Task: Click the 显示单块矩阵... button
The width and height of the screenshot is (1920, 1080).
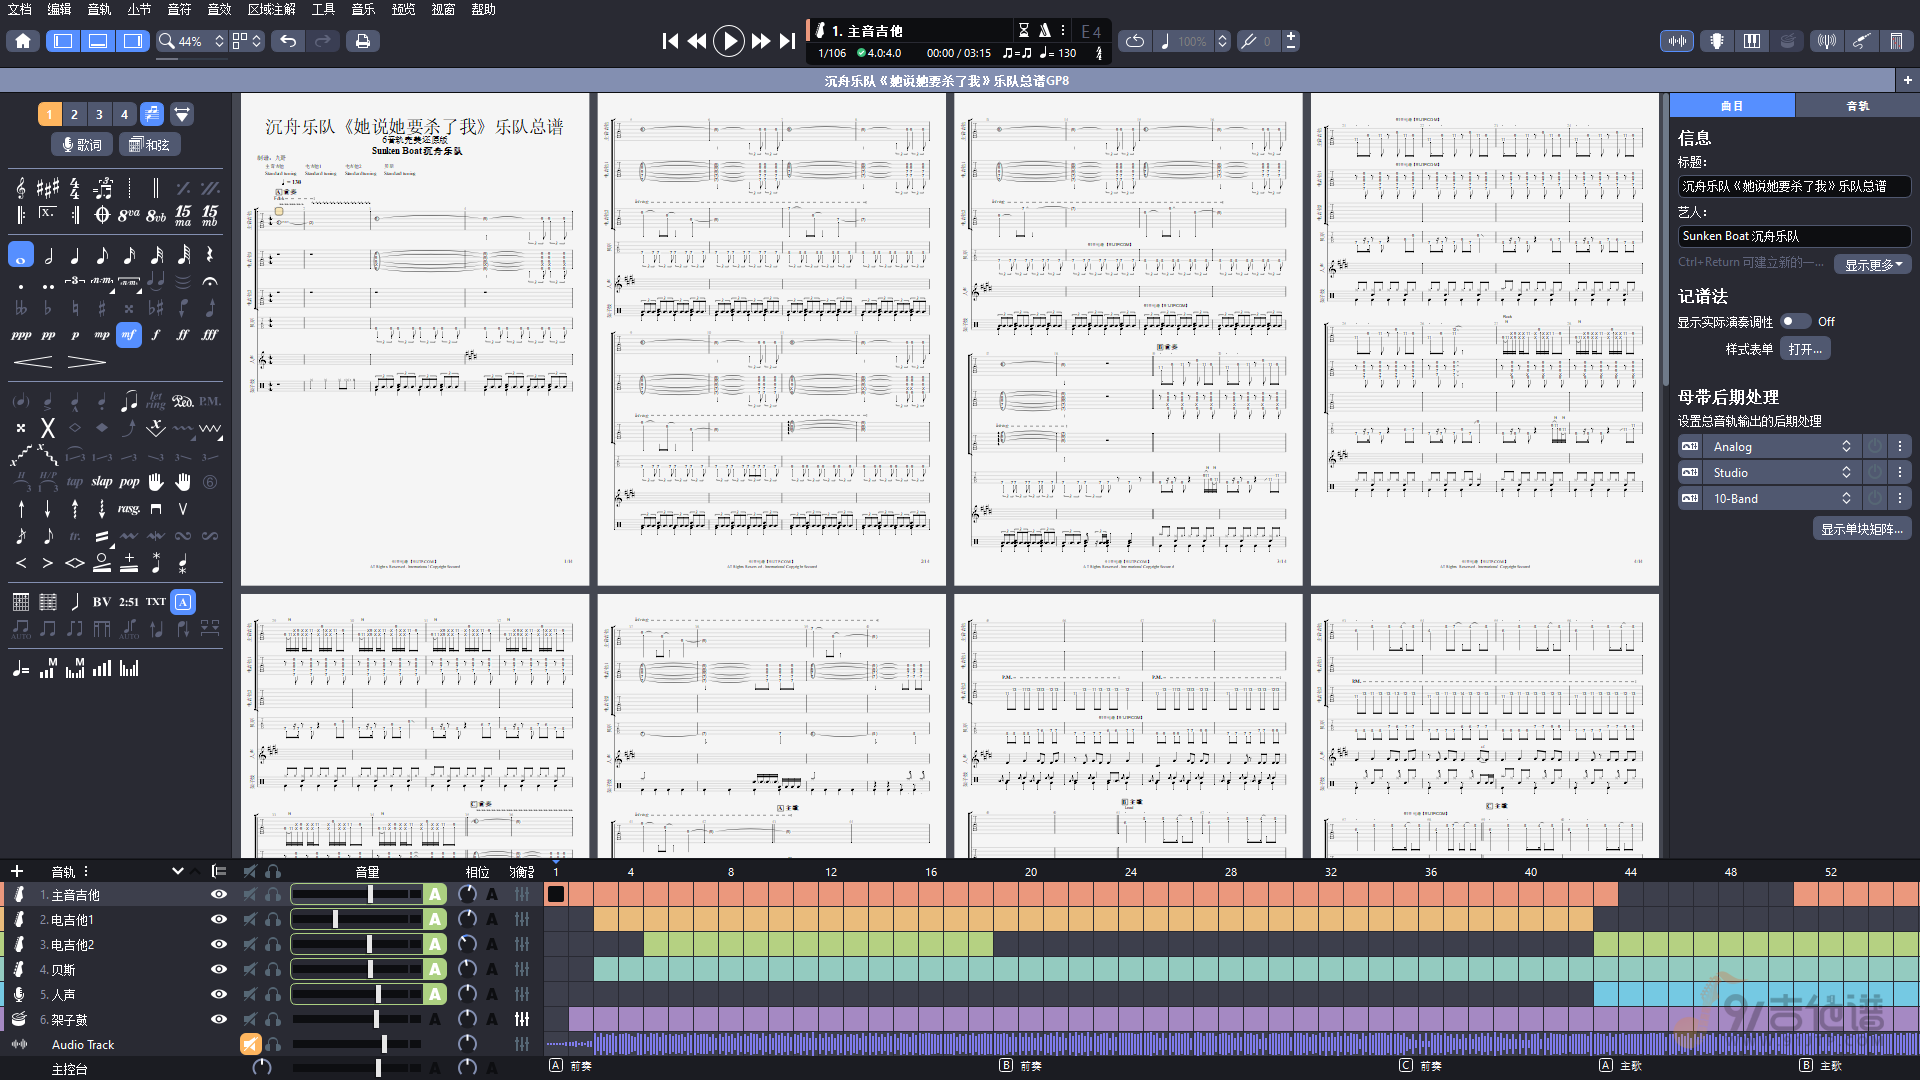Action: tap(1862, 529)
